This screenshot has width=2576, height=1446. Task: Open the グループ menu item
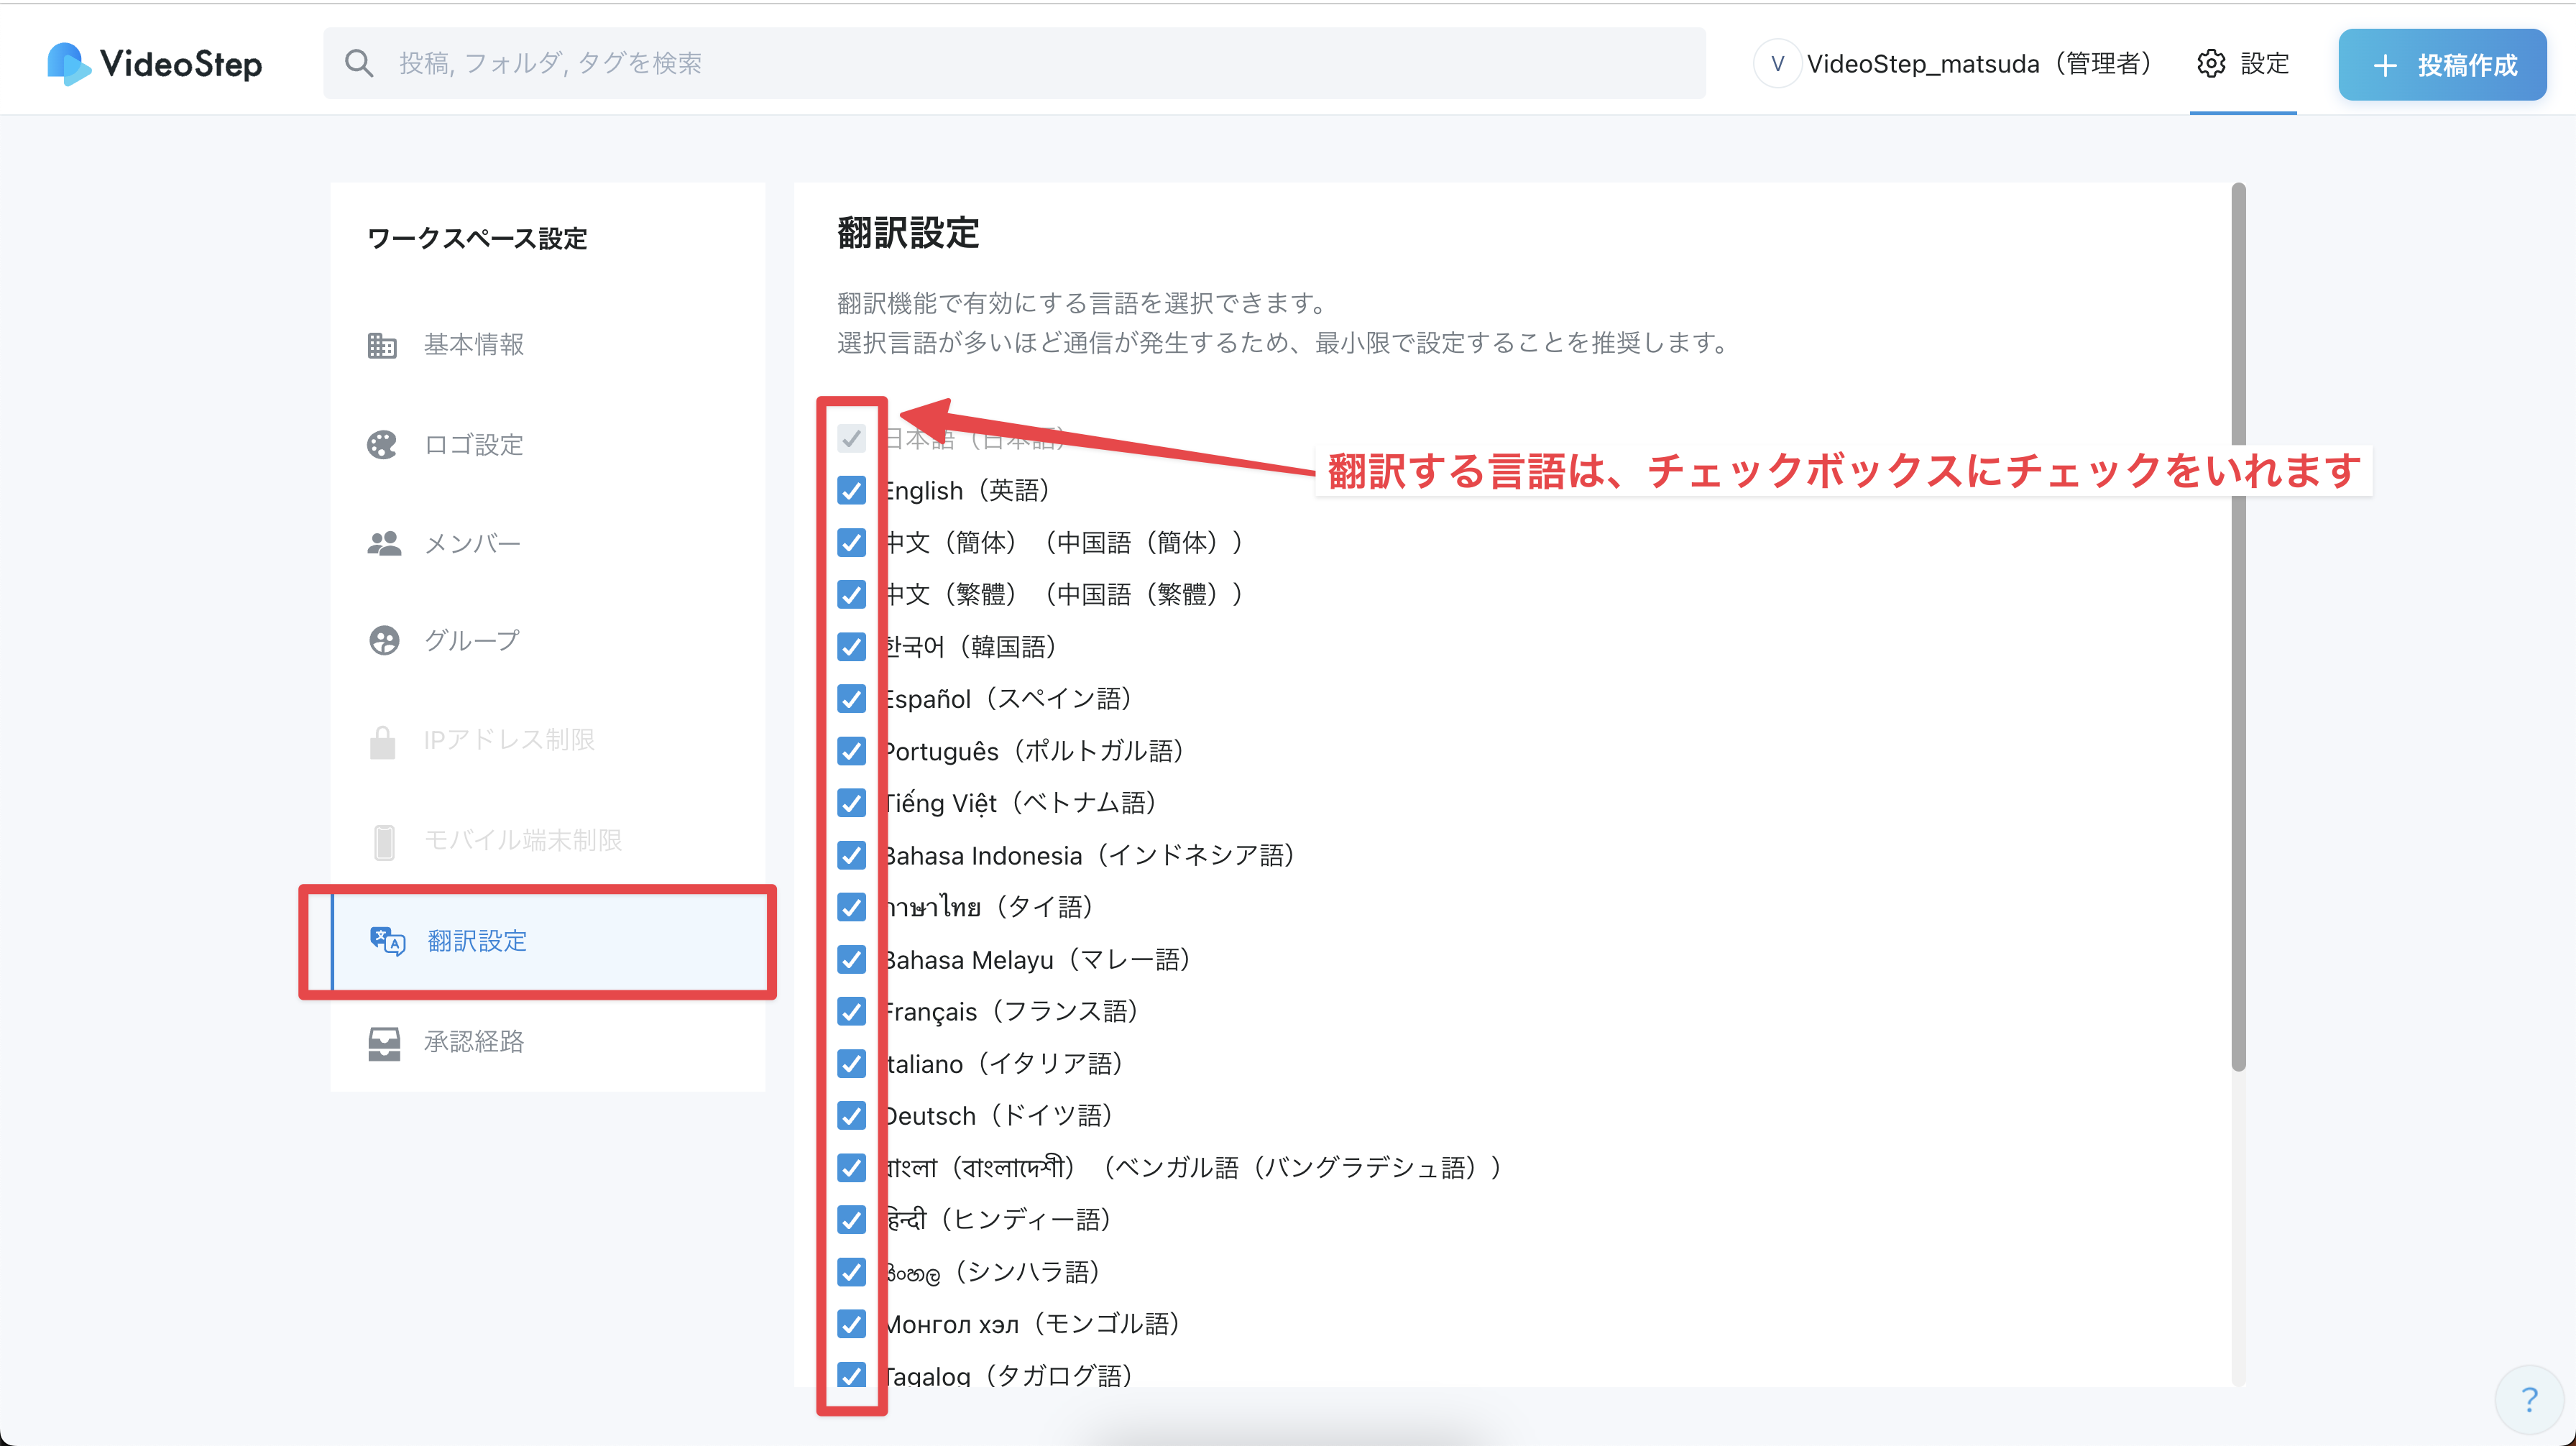pos(471,641)
